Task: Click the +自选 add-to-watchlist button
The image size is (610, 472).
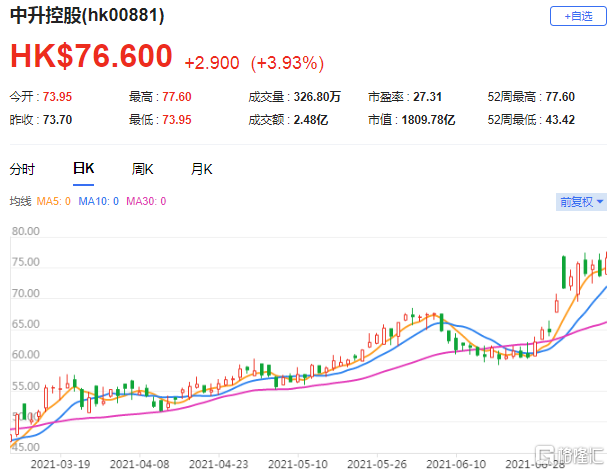Action: coord(578,17)
